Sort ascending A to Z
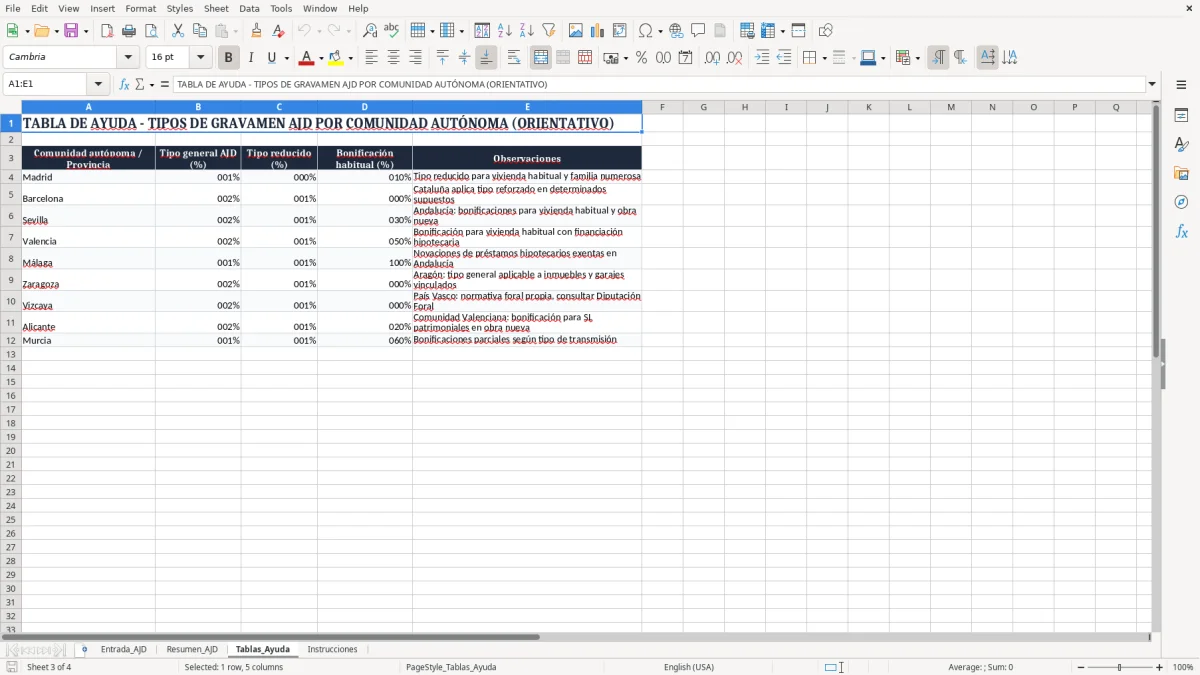Image resolution: width=1200 pixels, height=675 pixels. [505, 31]
